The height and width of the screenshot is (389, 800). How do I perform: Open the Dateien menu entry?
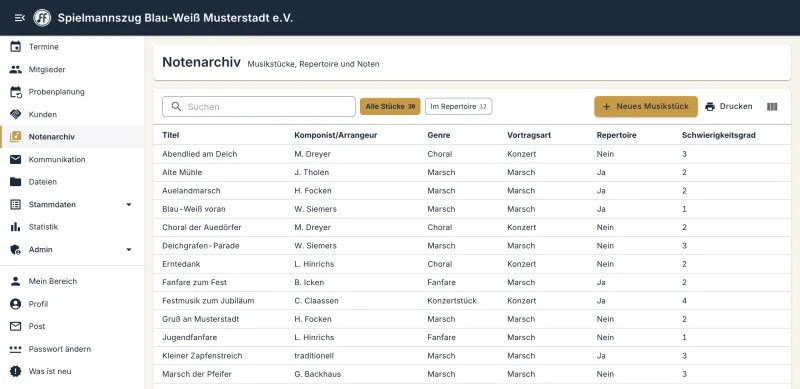72,182
